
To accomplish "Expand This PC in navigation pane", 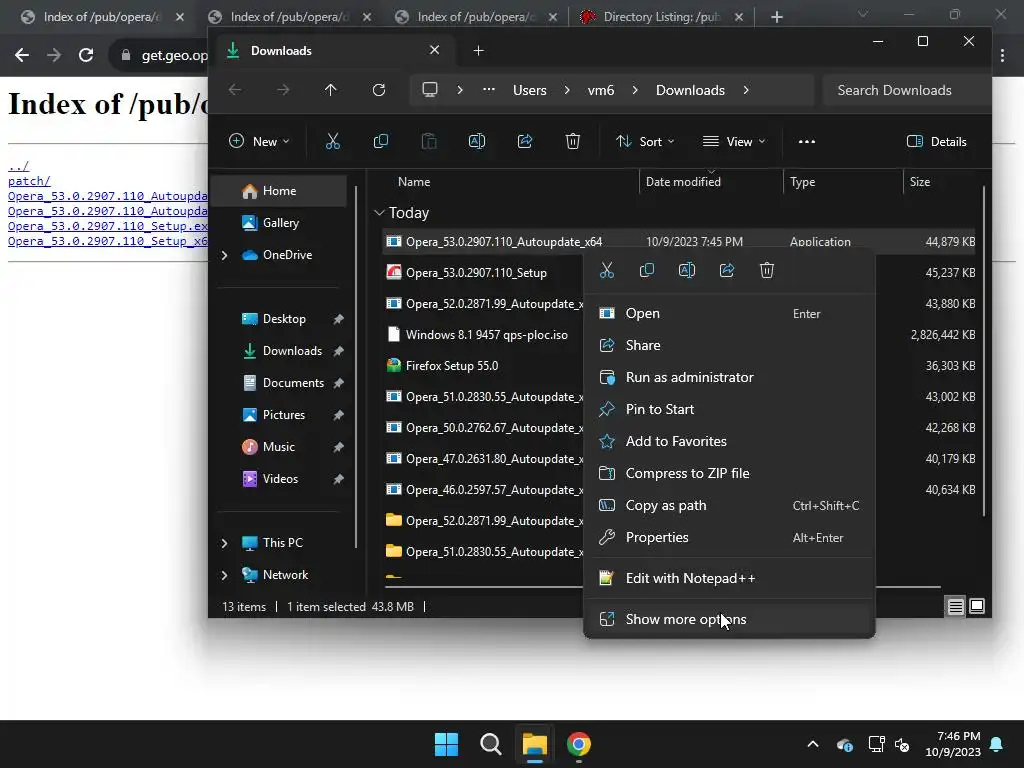I will click(225, 543).
